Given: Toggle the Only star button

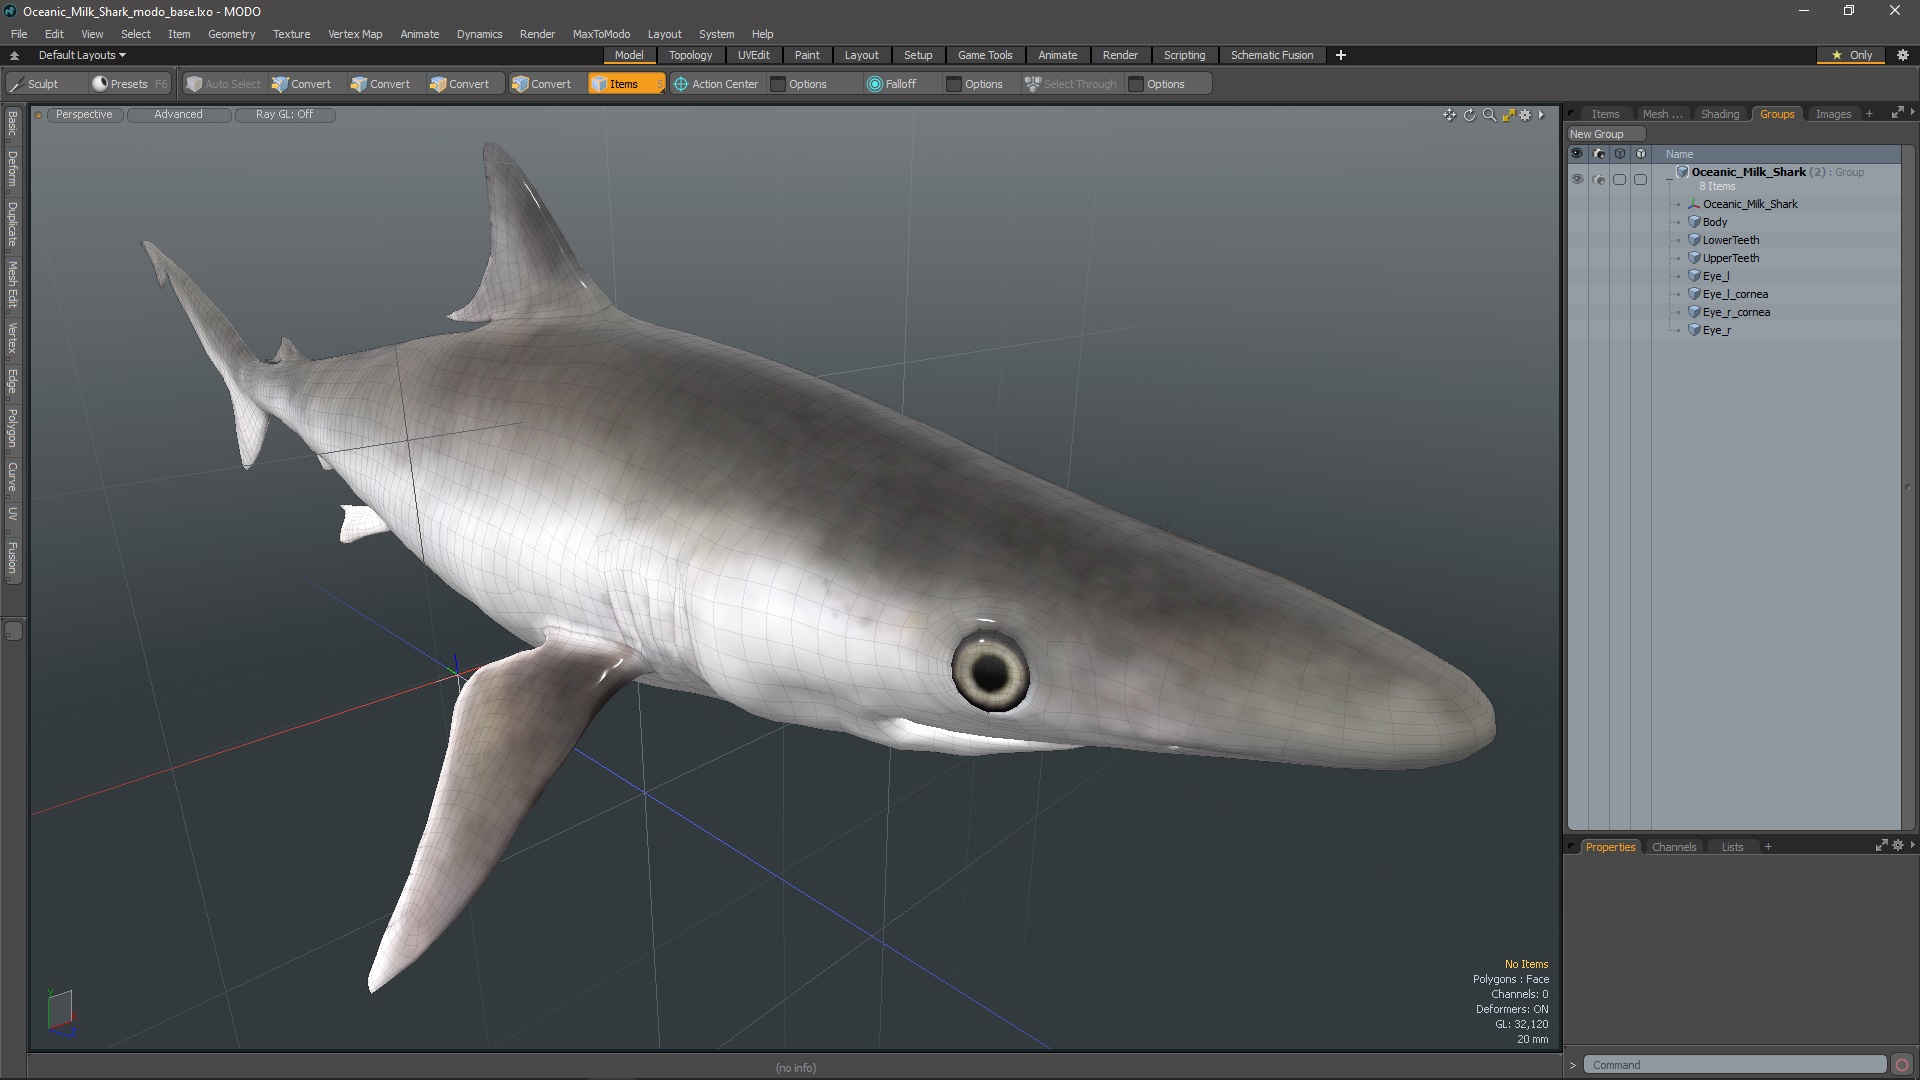Looking at the screenshot, I should click(1851, 55).
